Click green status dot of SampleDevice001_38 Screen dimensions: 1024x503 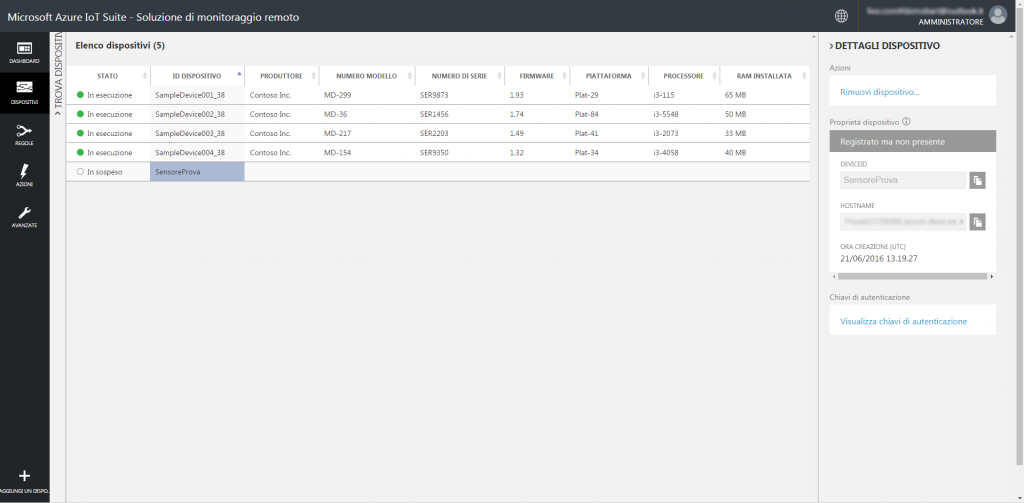point(80,95)
